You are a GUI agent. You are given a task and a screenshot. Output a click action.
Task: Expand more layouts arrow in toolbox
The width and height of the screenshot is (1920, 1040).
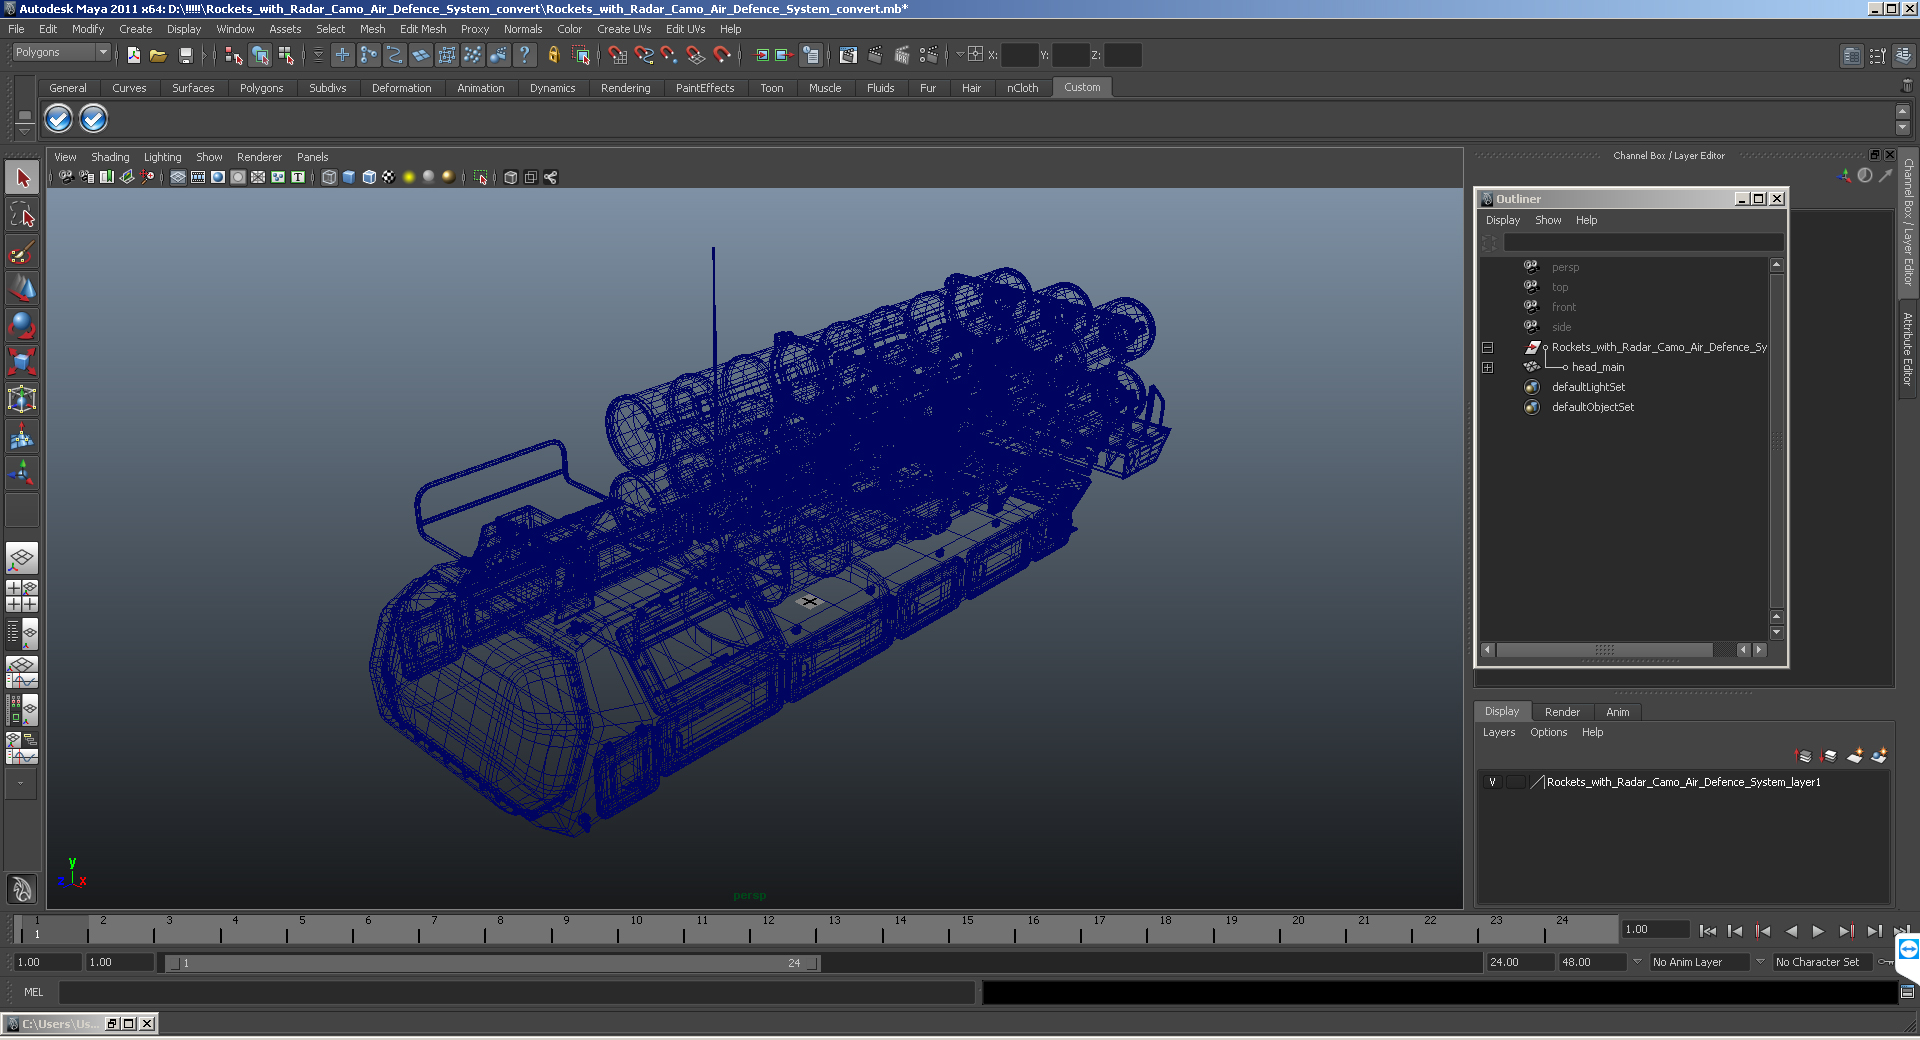click(20, 784)
